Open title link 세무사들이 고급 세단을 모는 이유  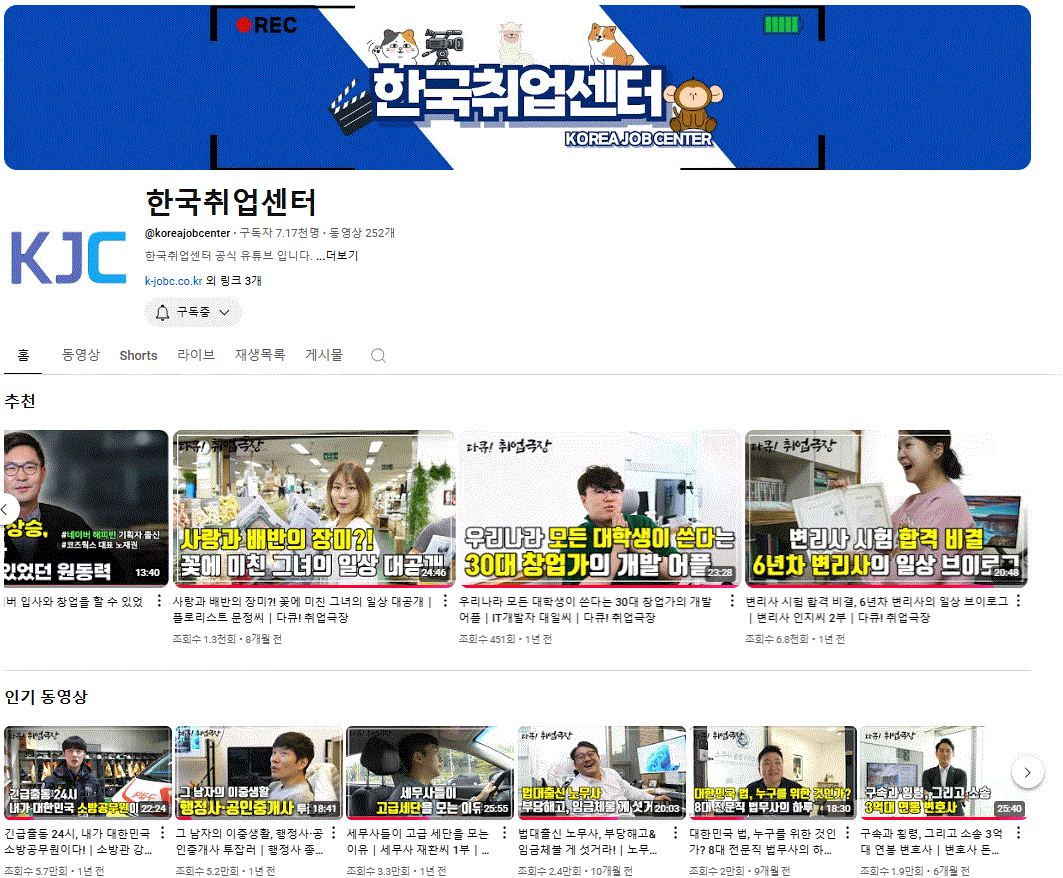(x=418, y=841)
